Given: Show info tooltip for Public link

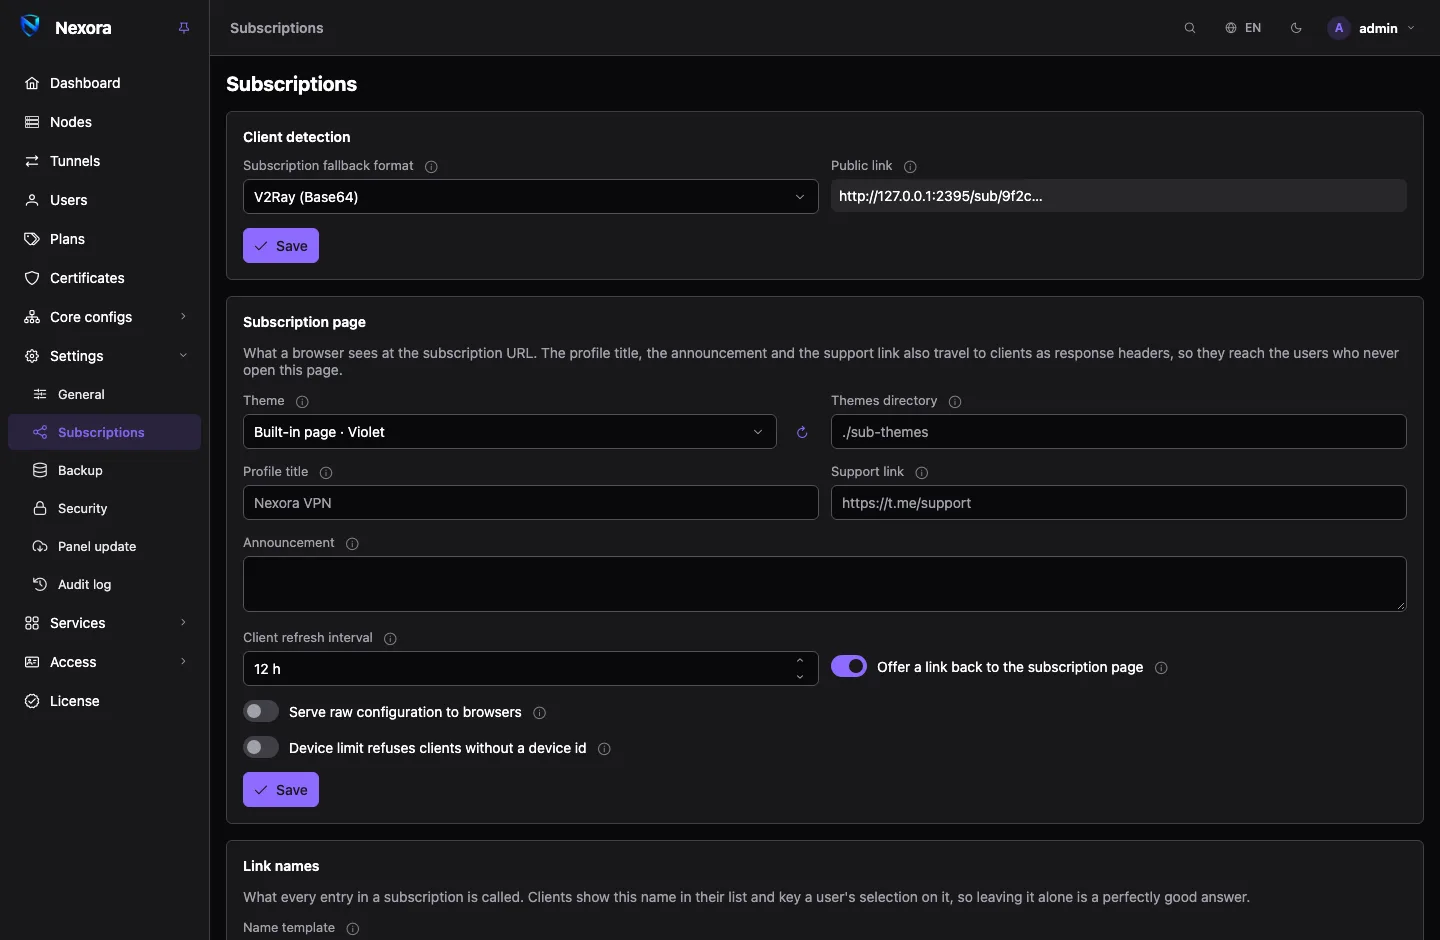Looking at the screenshot, I should coord(910,167).
